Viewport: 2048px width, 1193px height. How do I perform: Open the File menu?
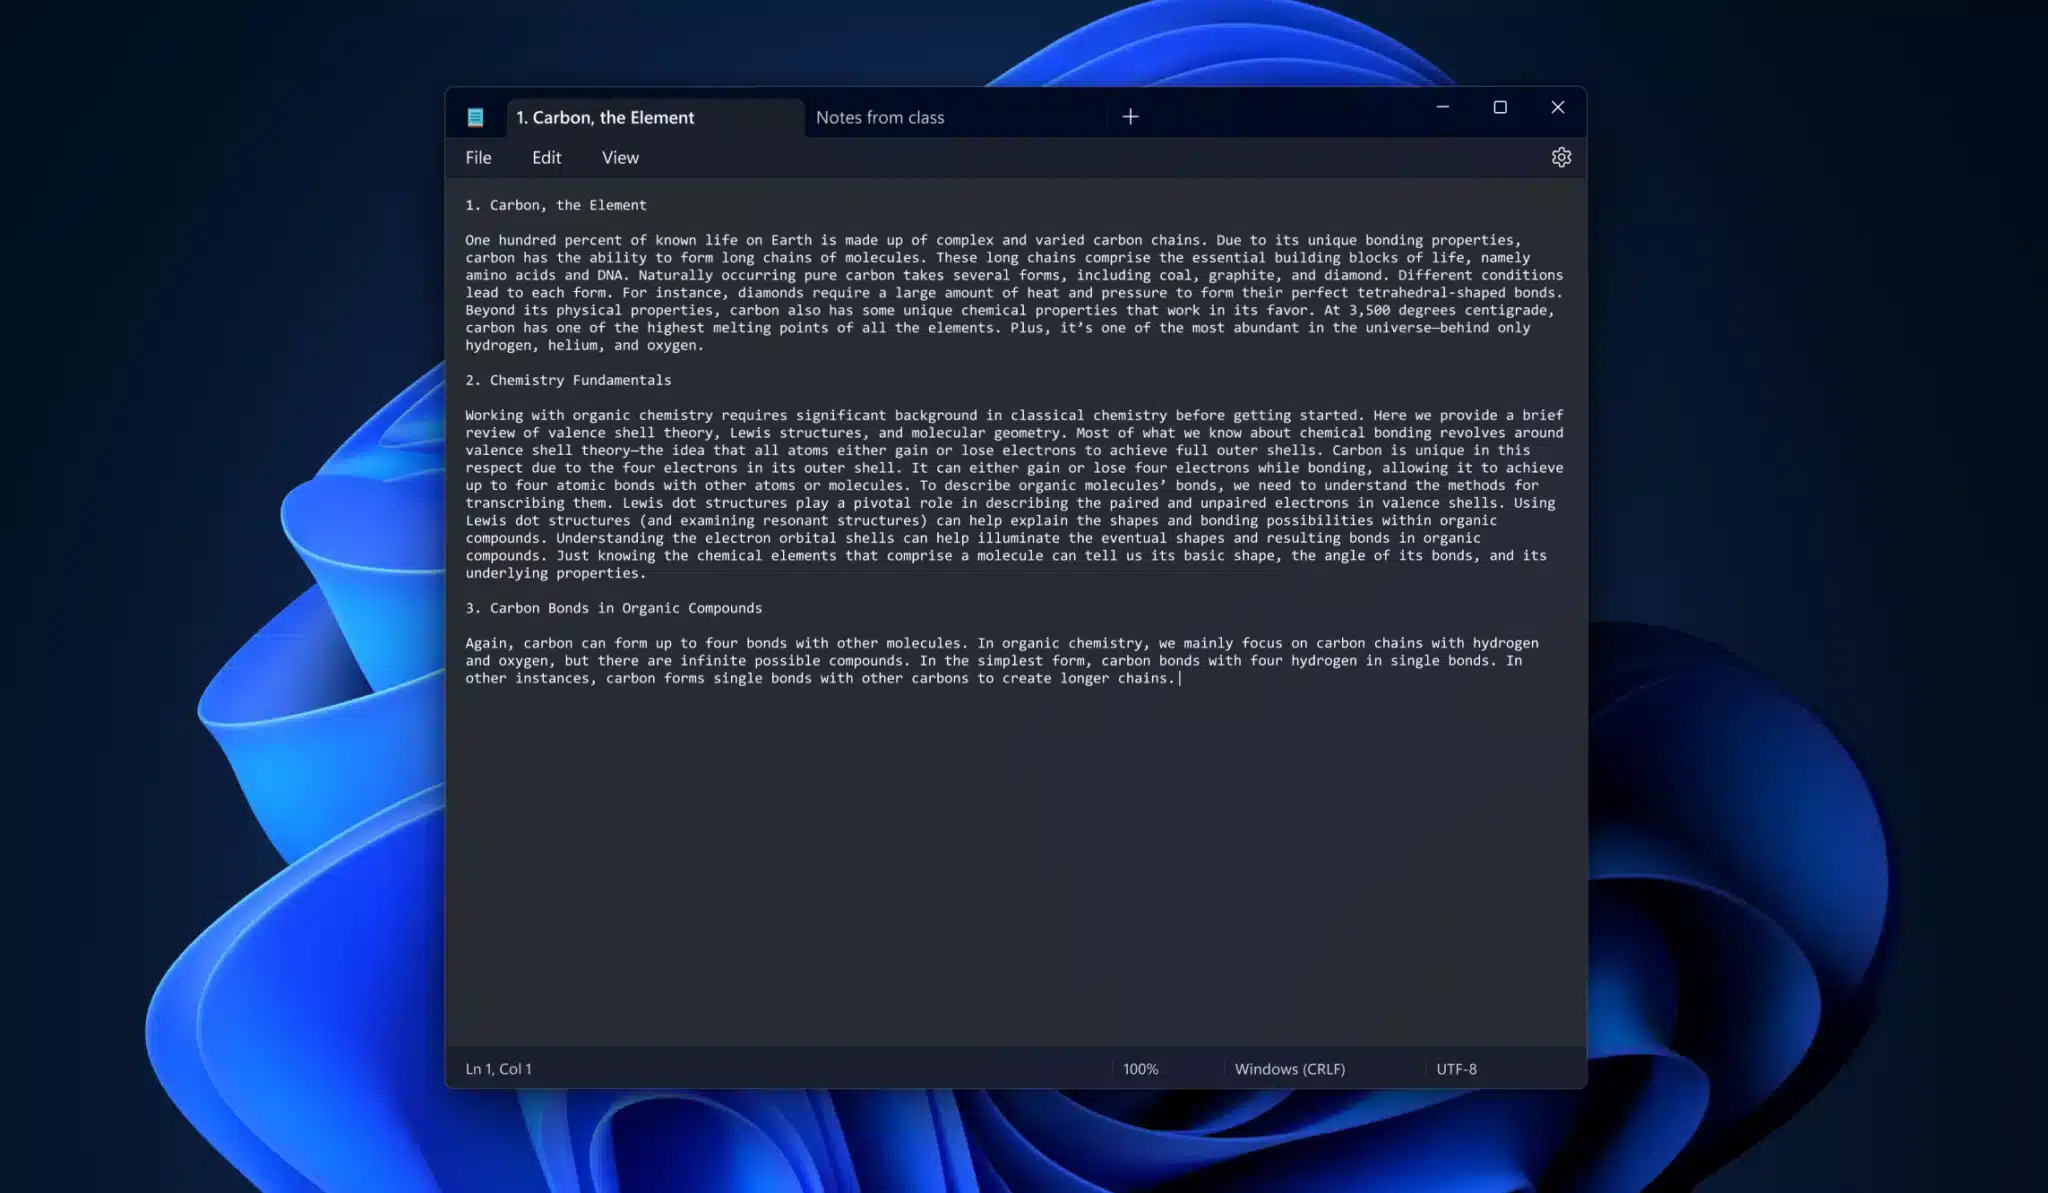pyautogui.click(x=478, y=157)
